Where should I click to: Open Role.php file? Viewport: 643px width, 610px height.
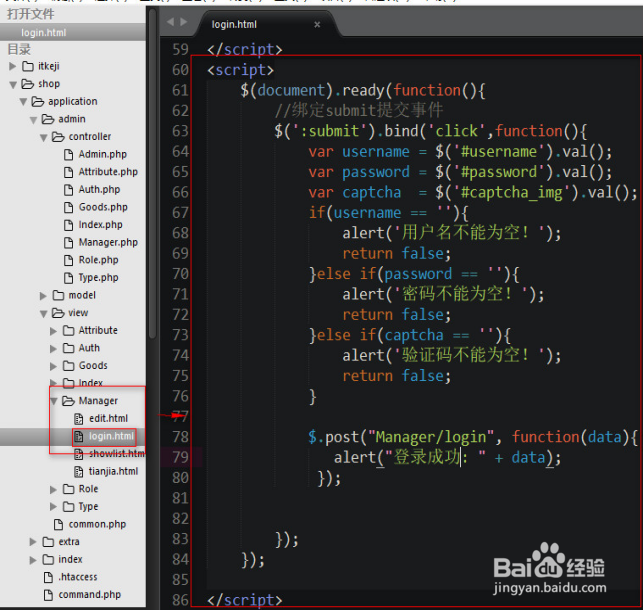tap(98, 260)
